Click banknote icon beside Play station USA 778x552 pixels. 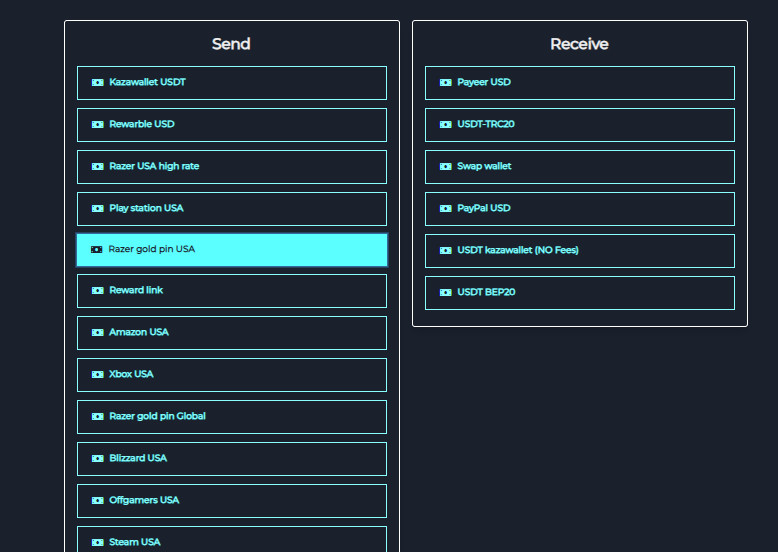click(x=98, y=208)
